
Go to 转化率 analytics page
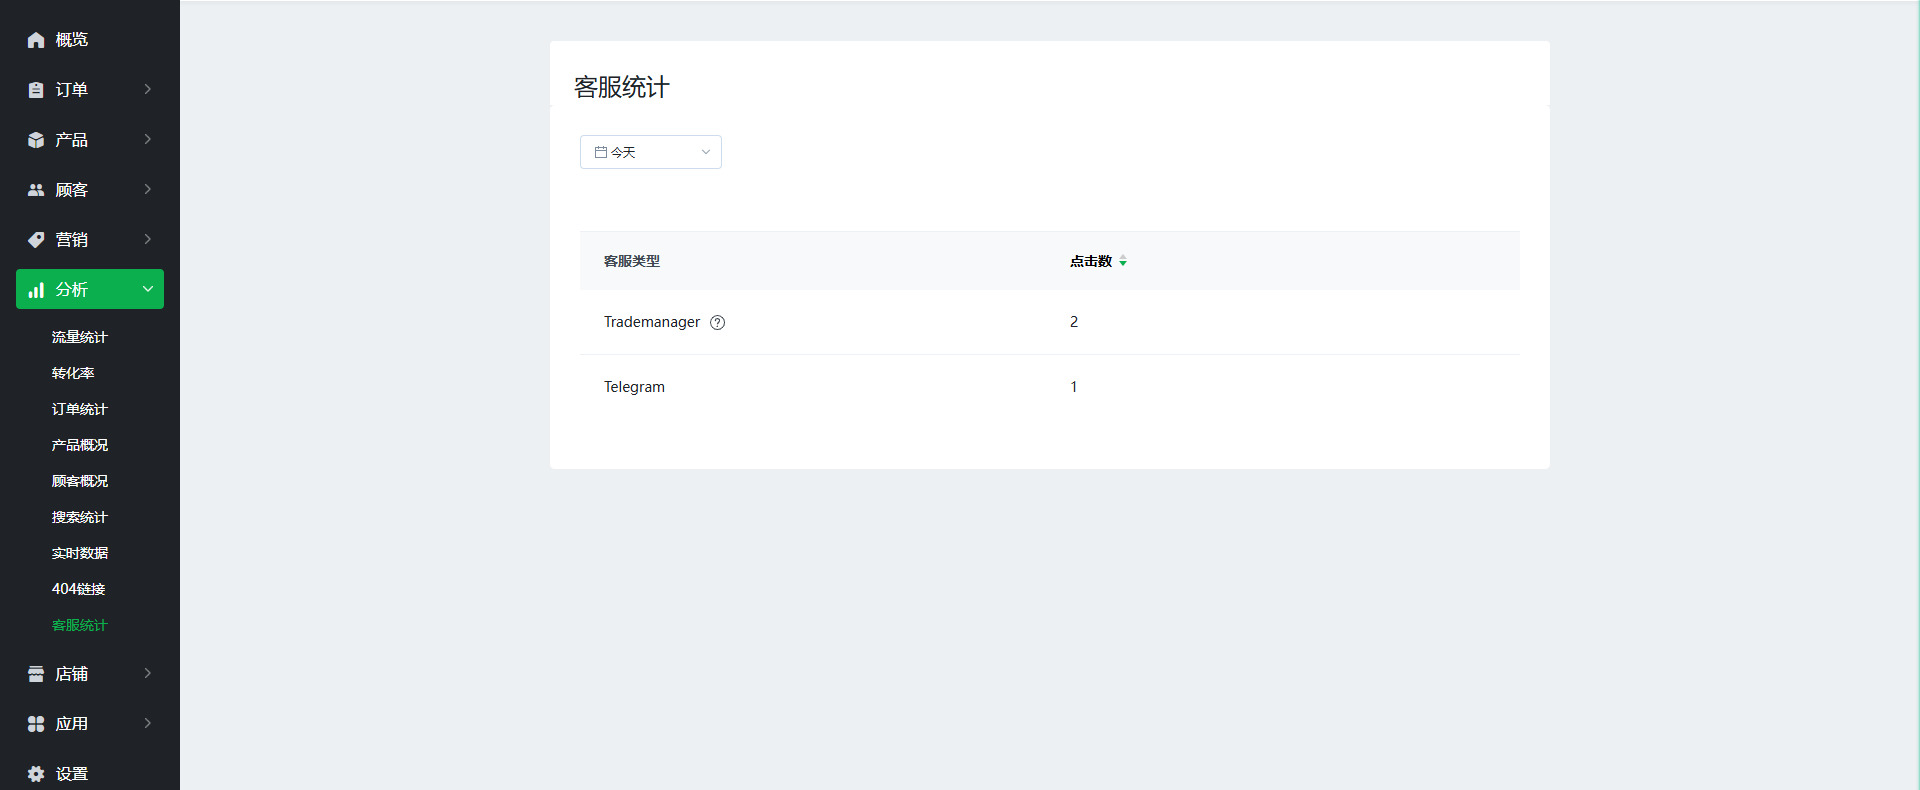[73, 373]
